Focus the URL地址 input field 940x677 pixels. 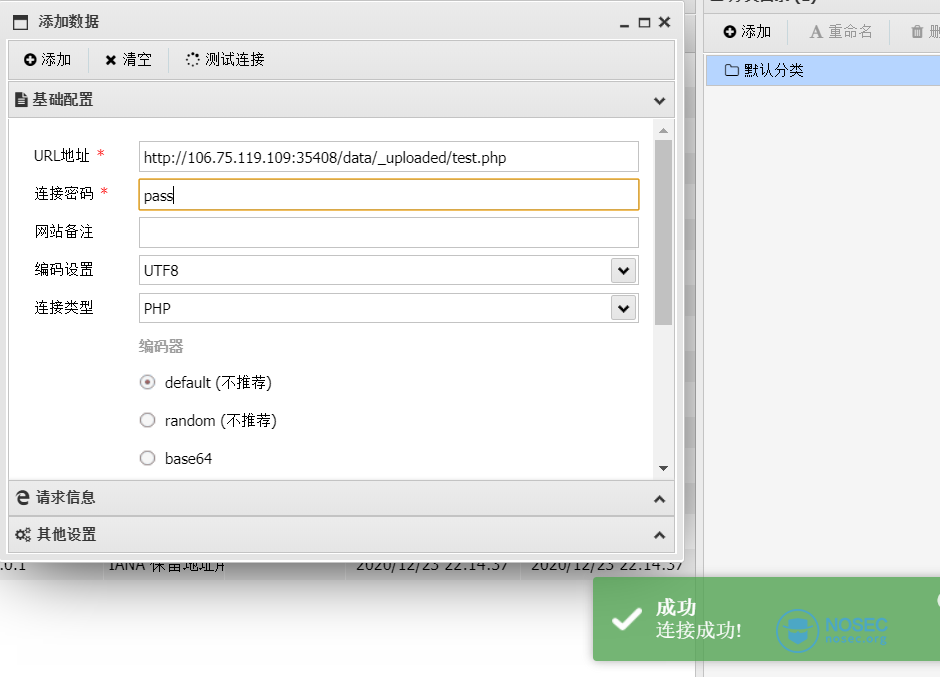tap(388, 157)
